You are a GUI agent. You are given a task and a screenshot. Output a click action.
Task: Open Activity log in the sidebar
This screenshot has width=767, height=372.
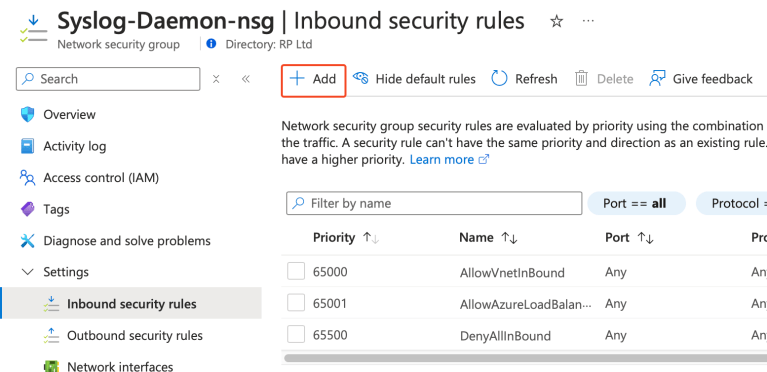74,146
